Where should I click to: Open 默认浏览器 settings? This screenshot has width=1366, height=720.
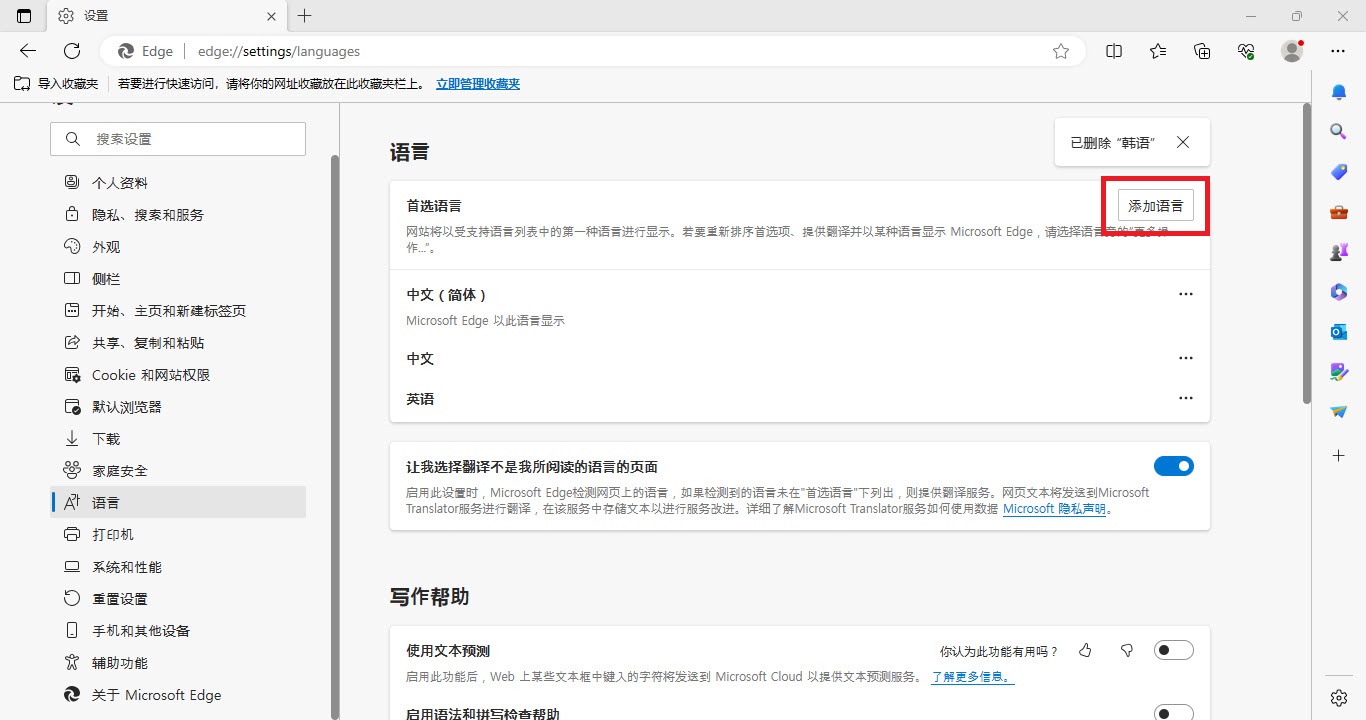(x=178, y=407)
